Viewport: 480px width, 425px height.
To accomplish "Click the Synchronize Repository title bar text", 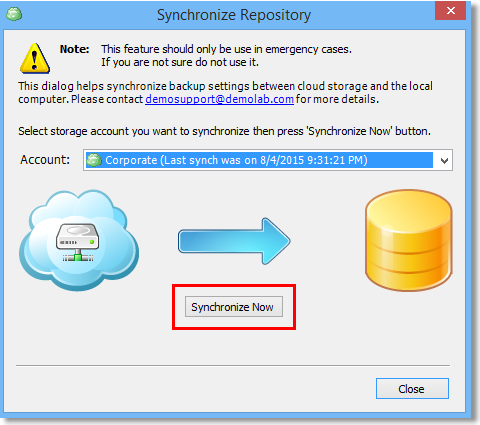I will (x=234, y=15).
